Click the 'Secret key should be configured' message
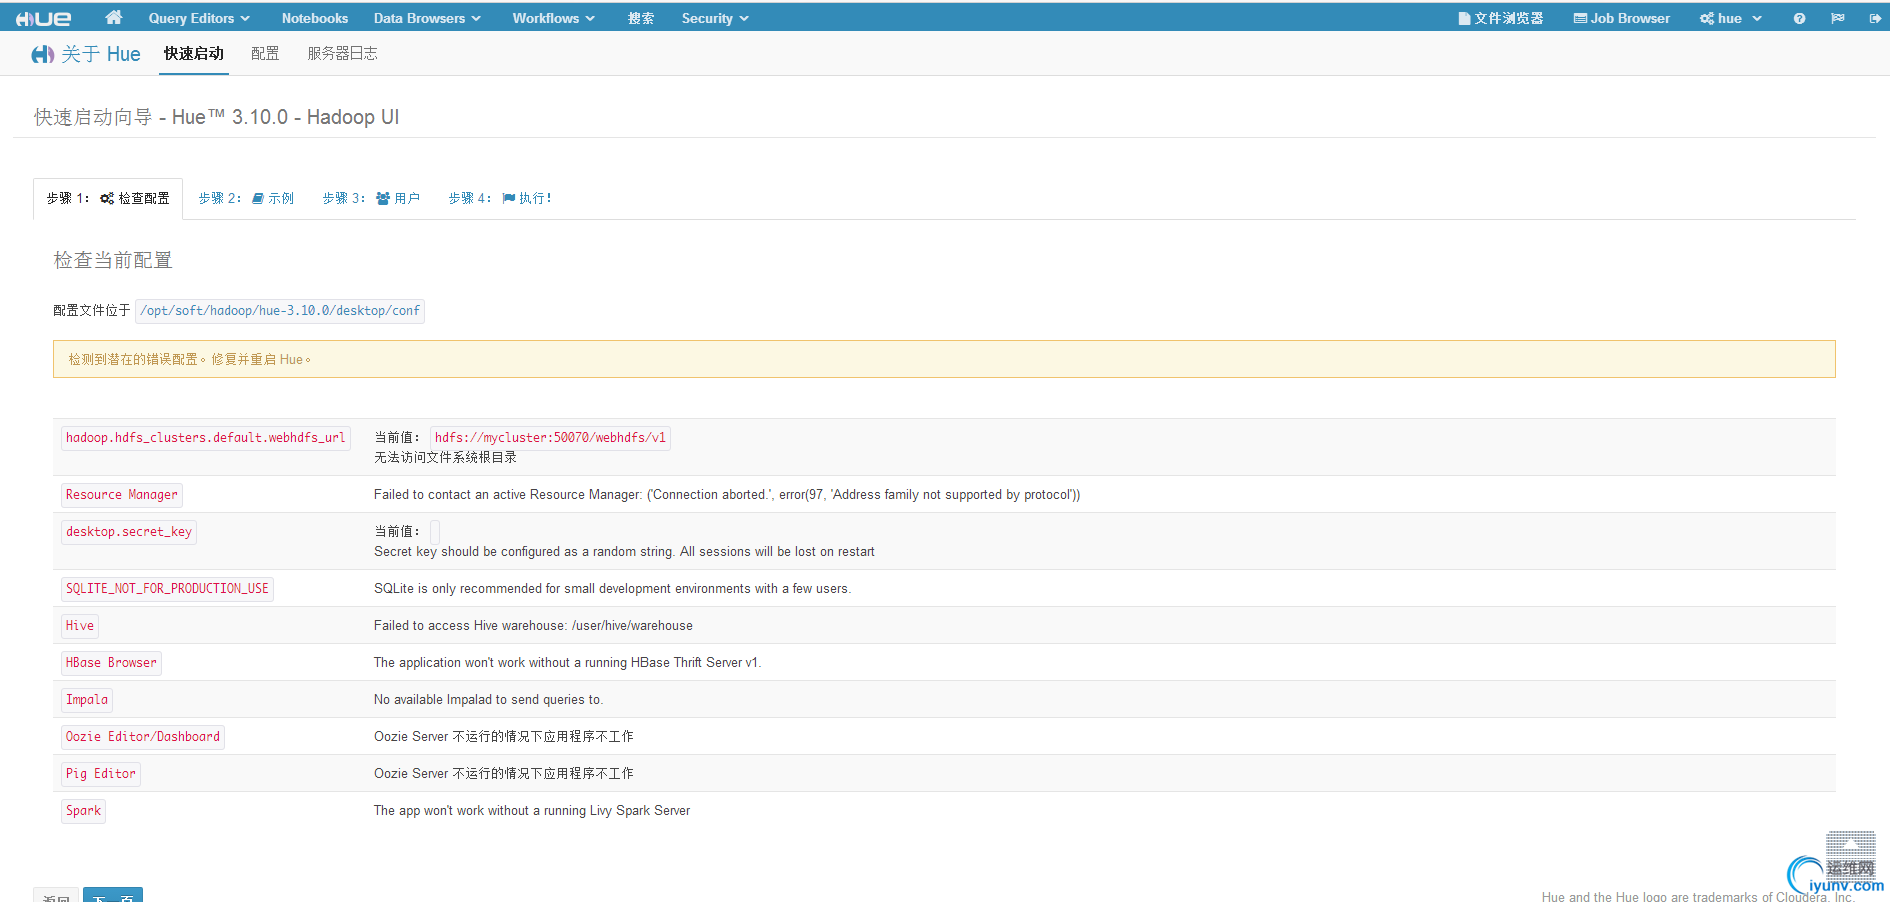Viewport: 1890px width, 902px height. click(x=624, y=552)
